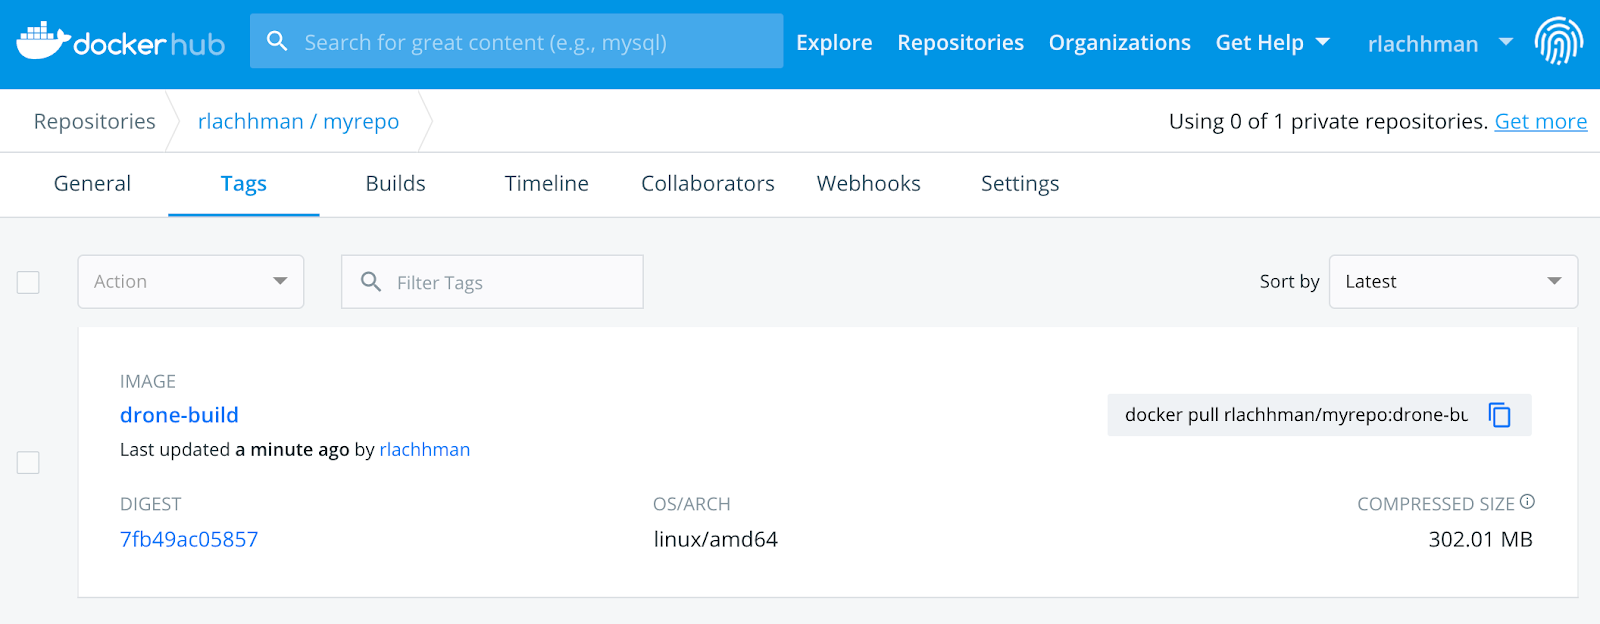1600x624 pixels.
Task: Open the Action dropdown
Action: 191,282
